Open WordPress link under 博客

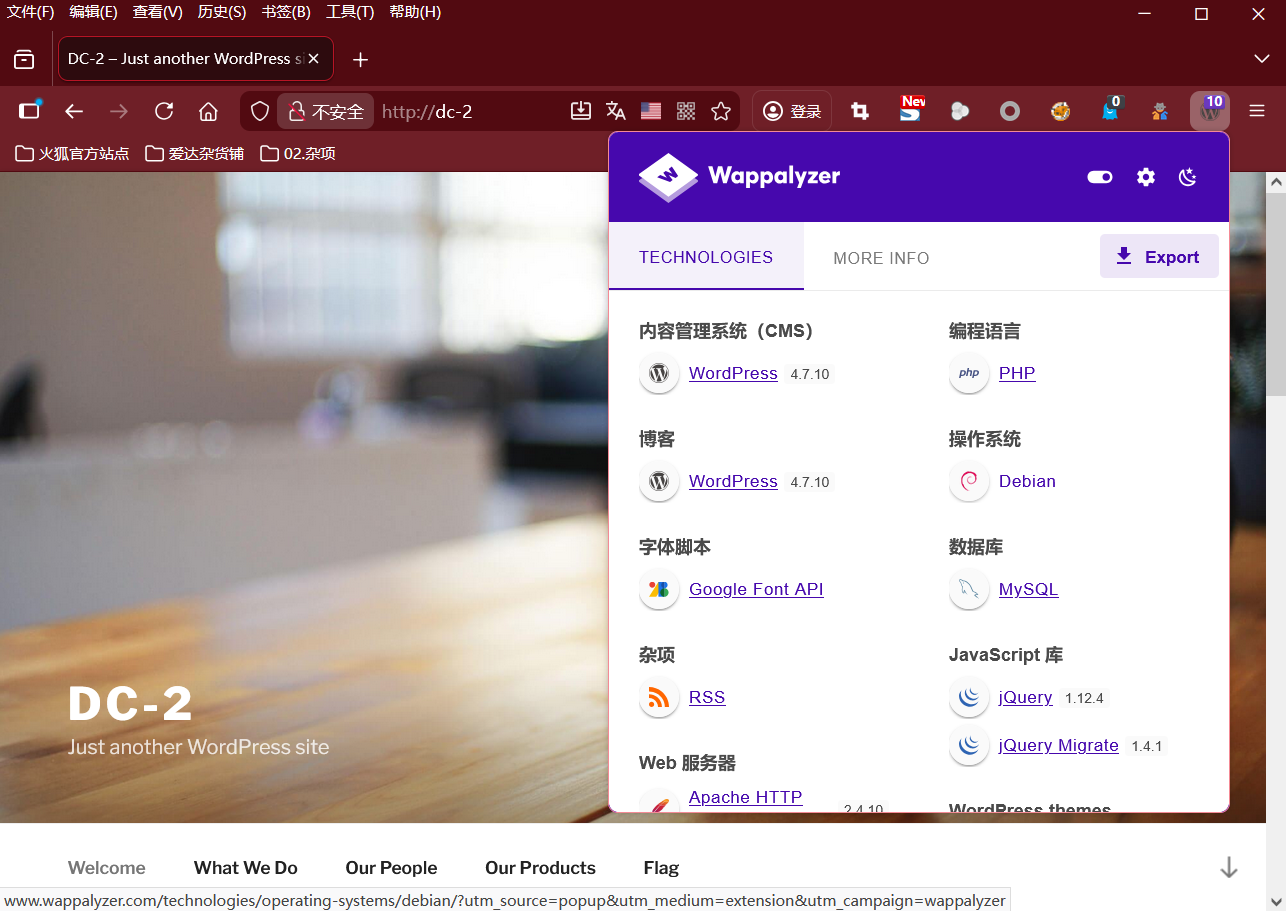pyautogui.click(x=733, y=481)
